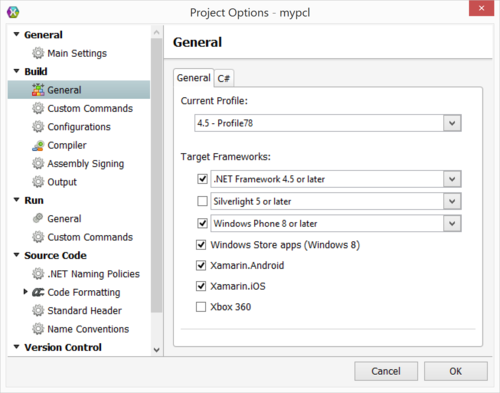Viewport: 500px width, 393px height.
Task: Click the Compiler icon in sidebar
Action: (x=38, y=145)
